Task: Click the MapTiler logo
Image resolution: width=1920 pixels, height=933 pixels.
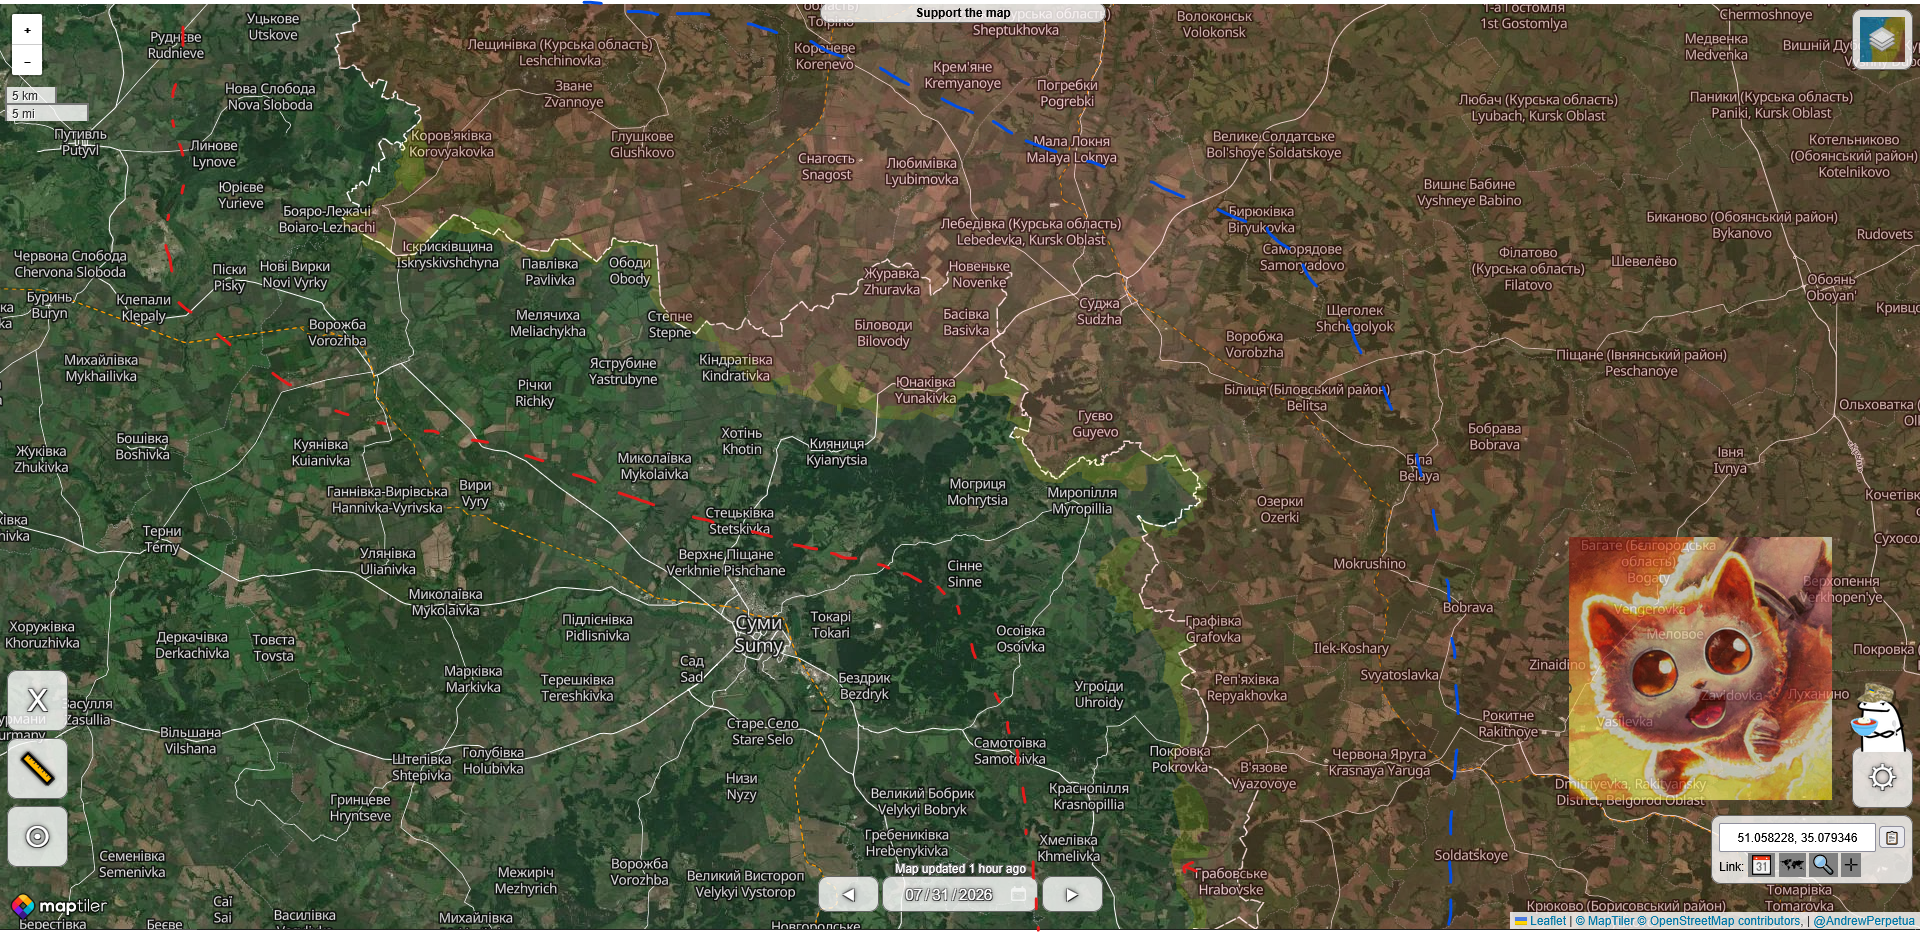Action: 59,906
